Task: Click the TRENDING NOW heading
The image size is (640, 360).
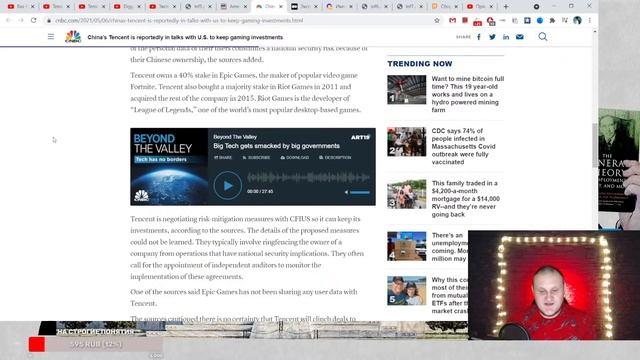Action: 420,64
